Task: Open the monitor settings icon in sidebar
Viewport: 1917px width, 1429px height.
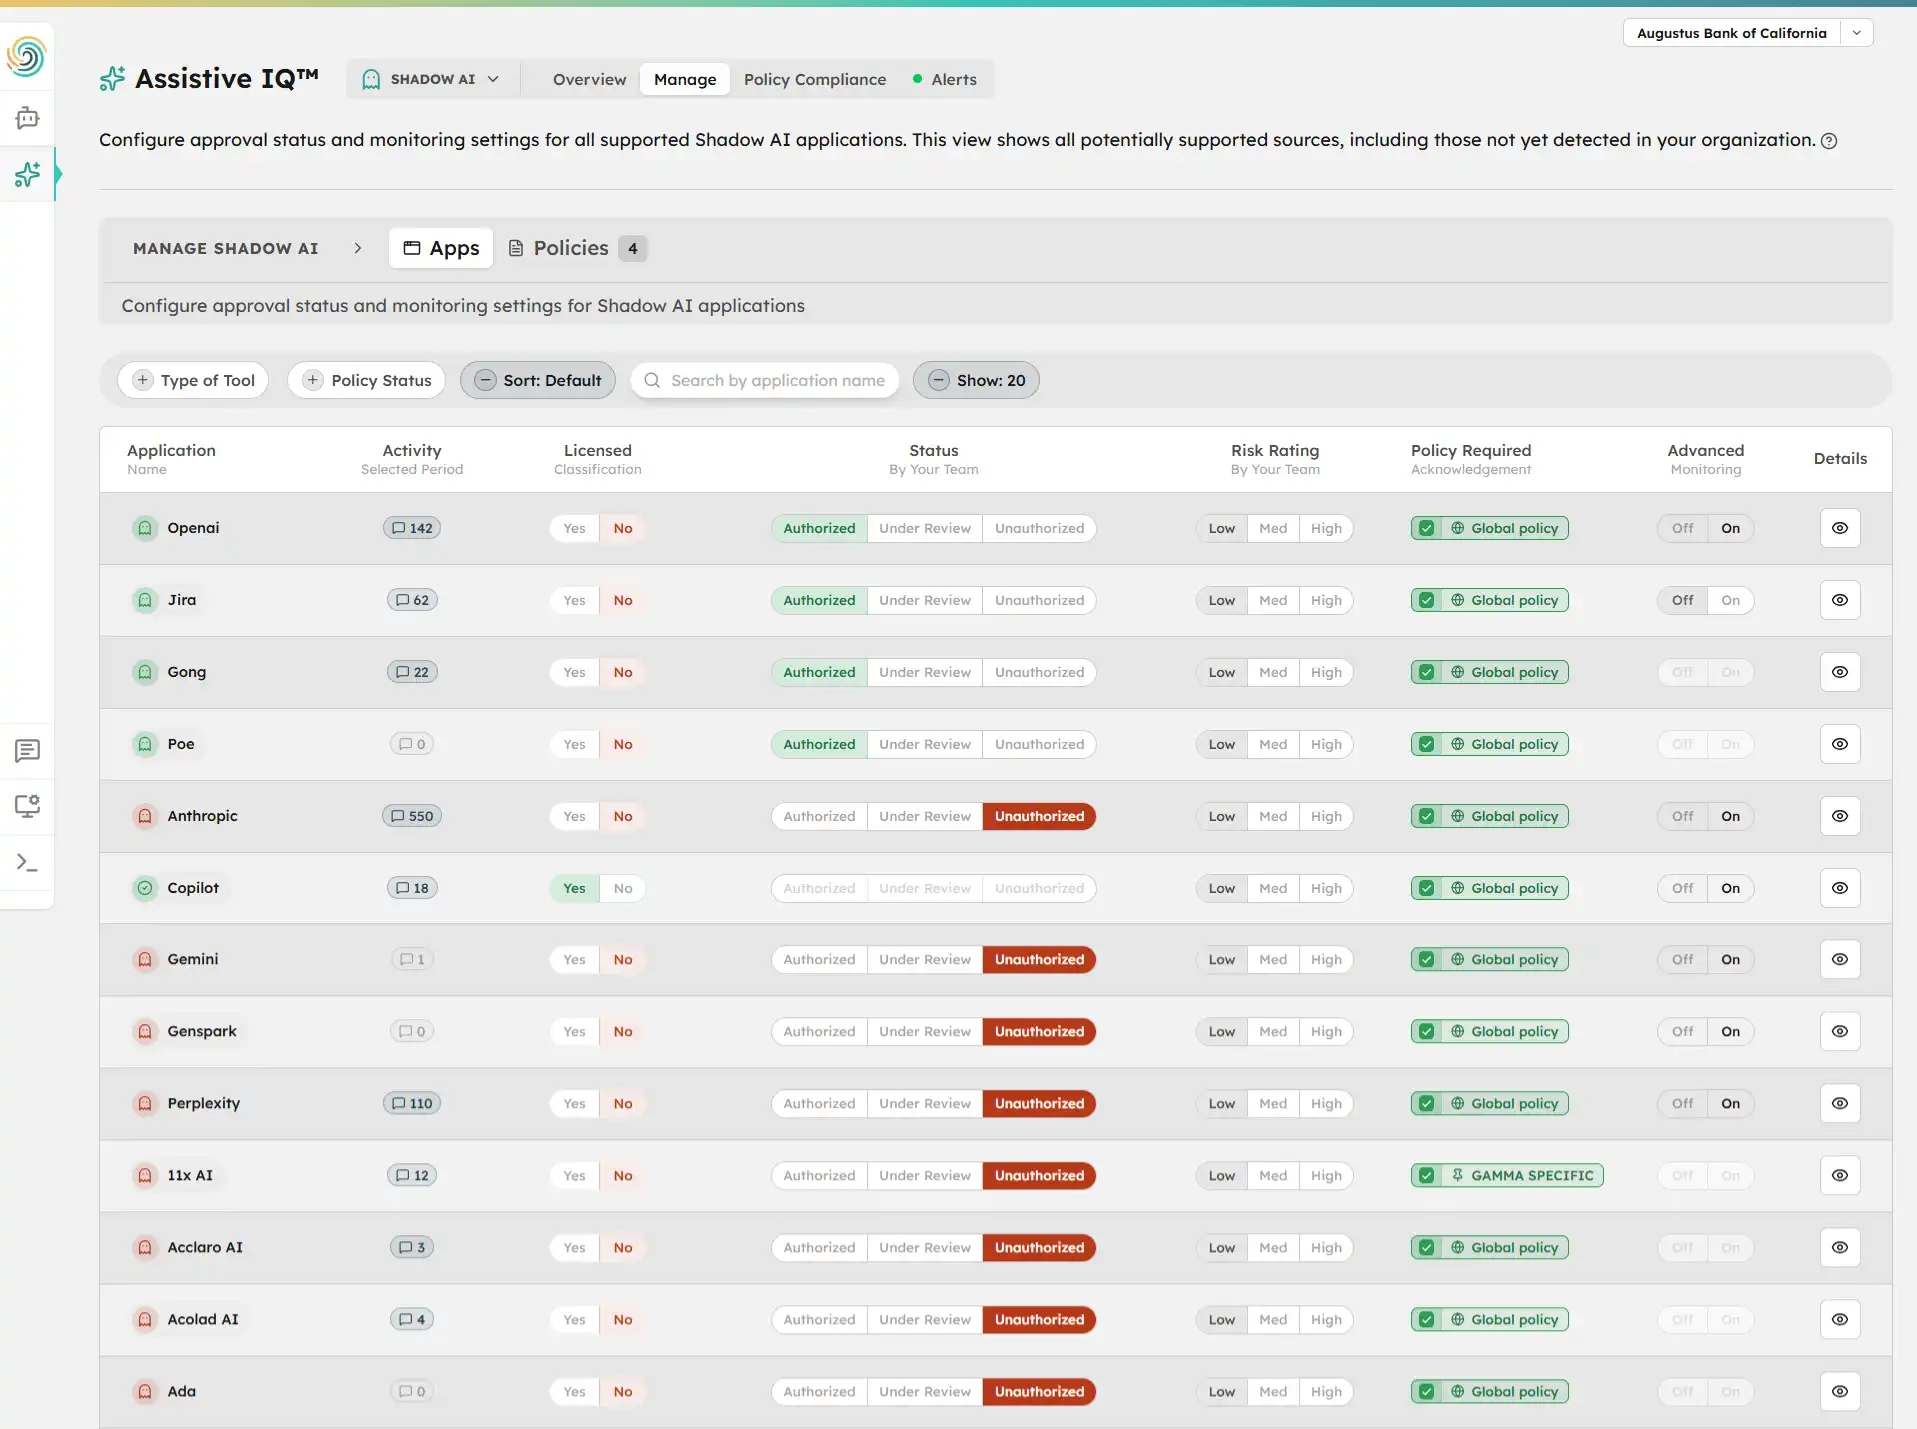Action: coord(27,806)
